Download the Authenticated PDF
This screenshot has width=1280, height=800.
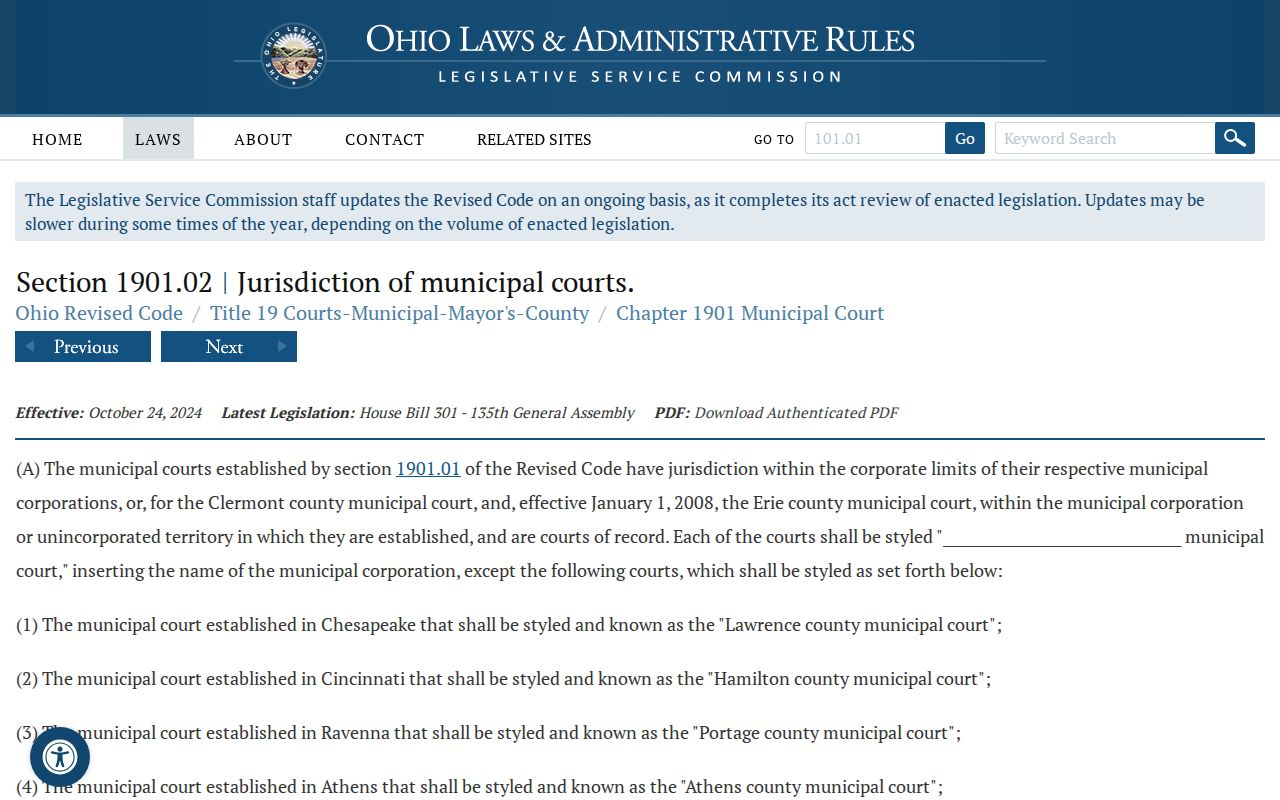(796, 412)
